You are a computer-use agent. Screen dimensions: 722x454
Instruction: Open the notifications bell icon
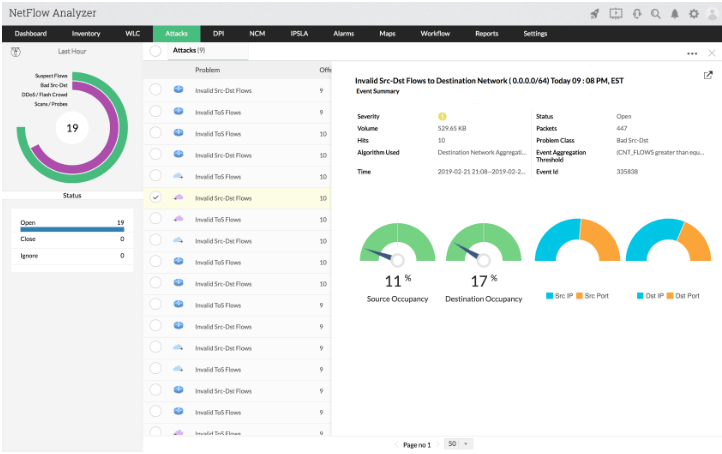pyautogui.click(x=675, y=13)
